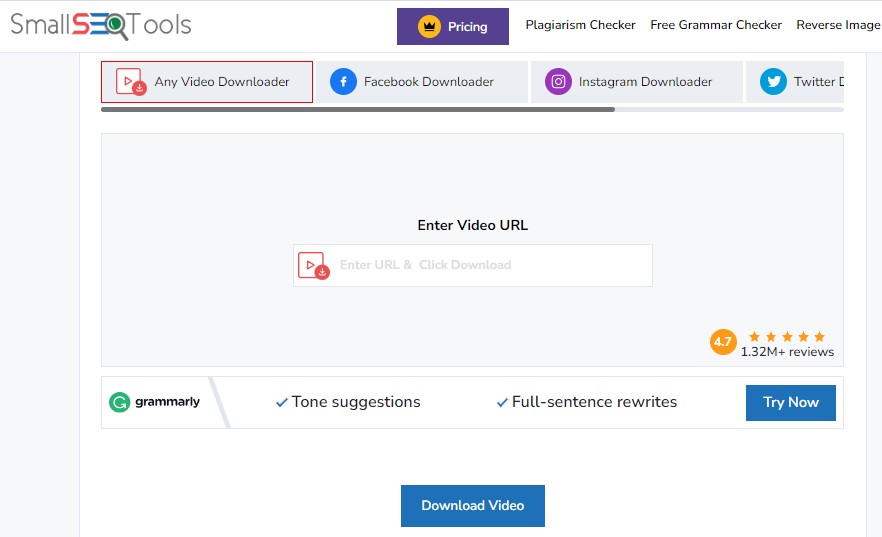Click the crown icon in Pricing button

429,26
